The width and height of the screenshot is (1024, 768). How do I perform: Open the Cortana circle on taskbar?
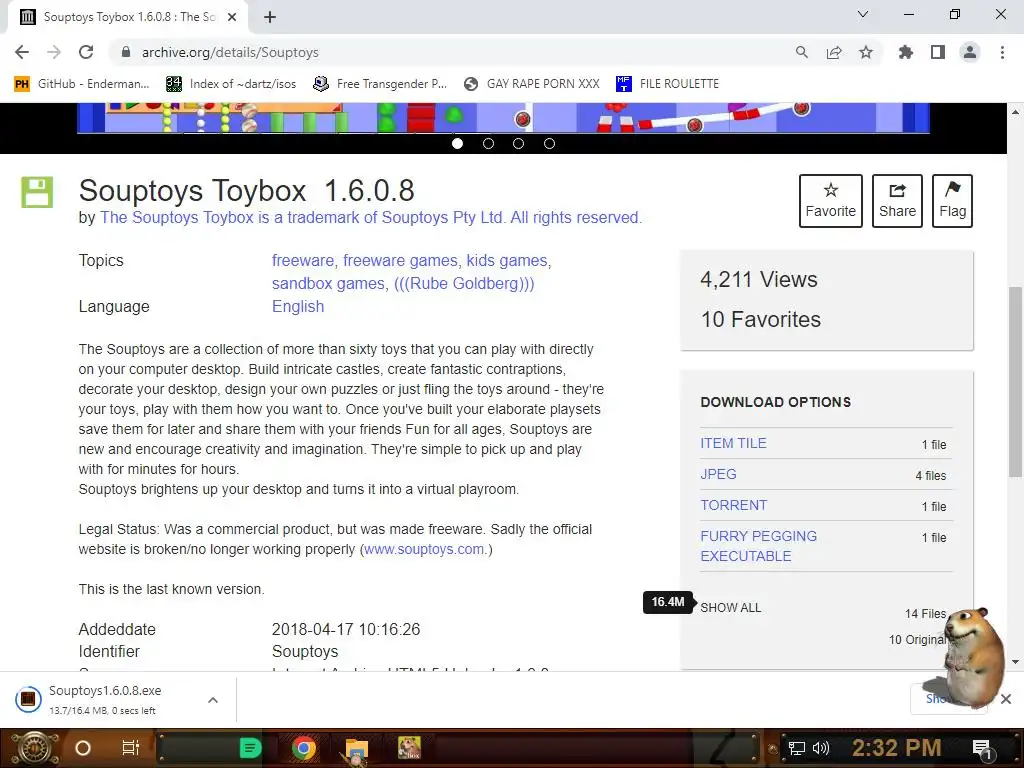click(83, 748)
